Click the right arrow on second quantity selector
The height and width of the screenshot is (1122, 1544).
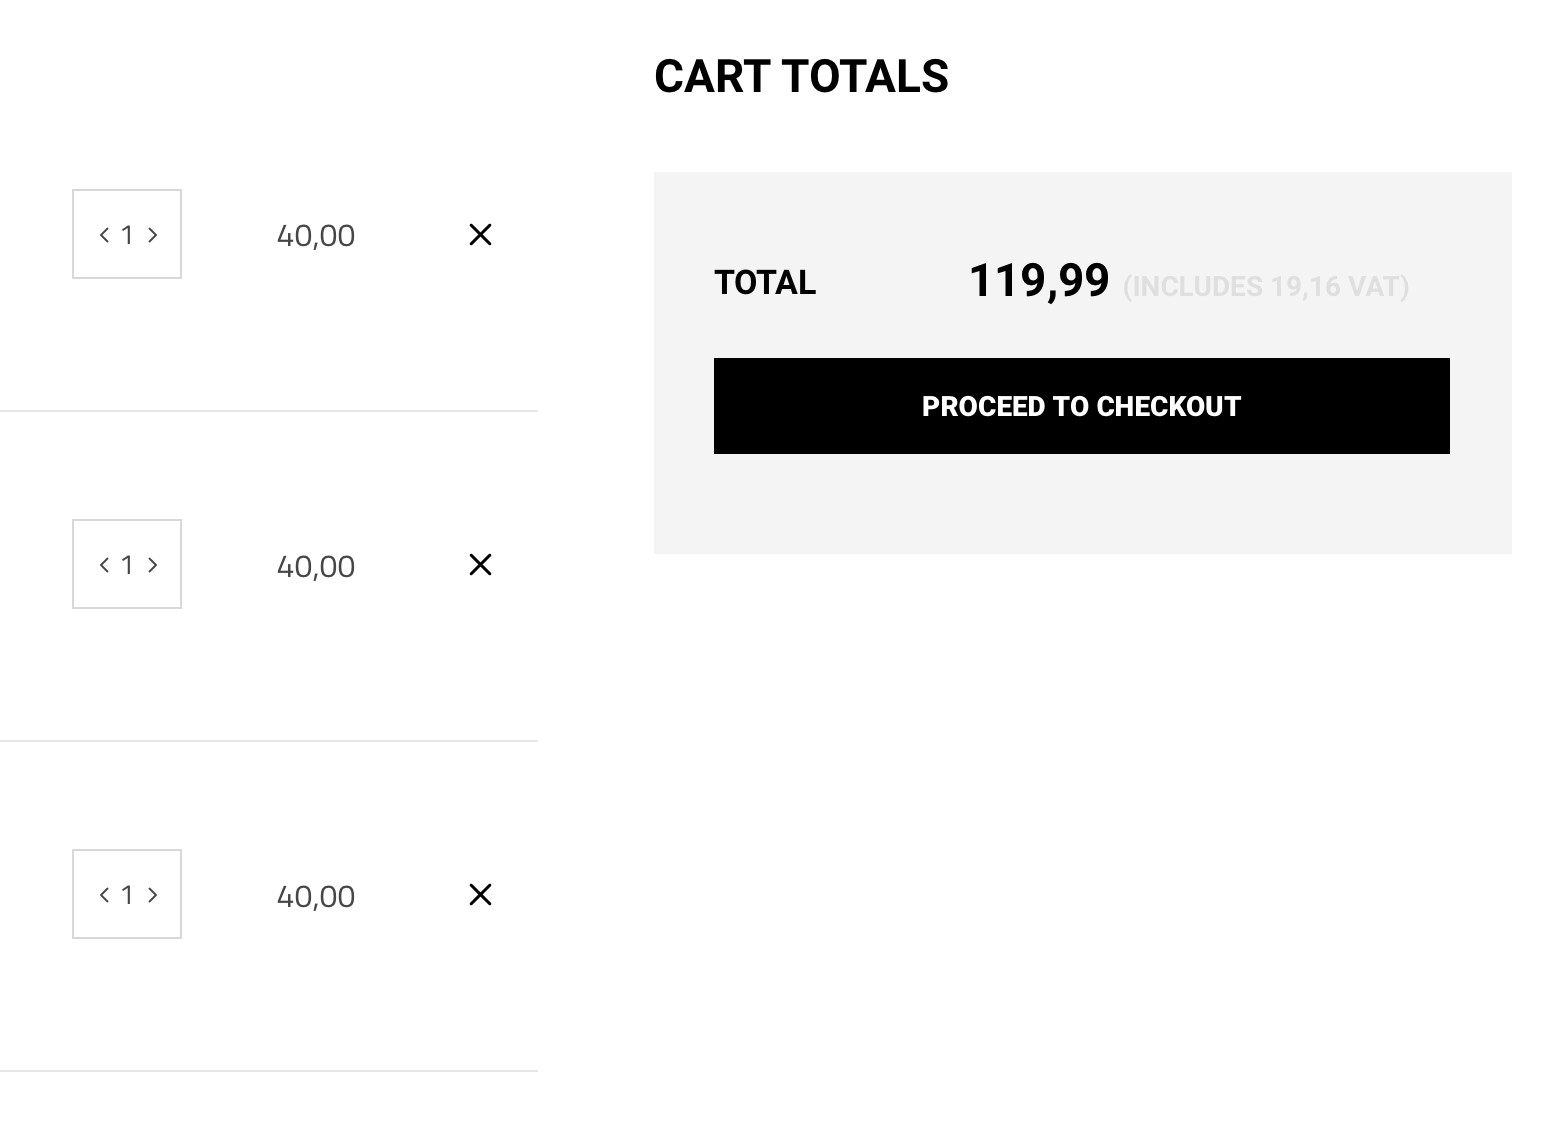[x=153, y=564]
